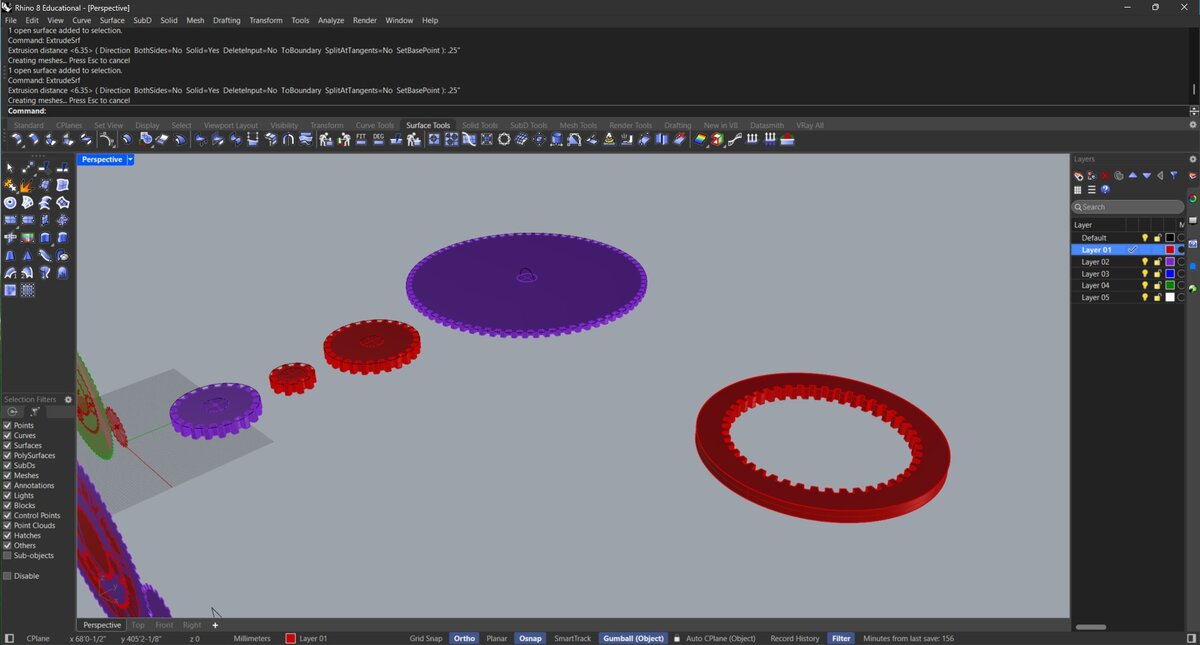Switch to the Curve Tools toolbar tab

tap(375, 125)
